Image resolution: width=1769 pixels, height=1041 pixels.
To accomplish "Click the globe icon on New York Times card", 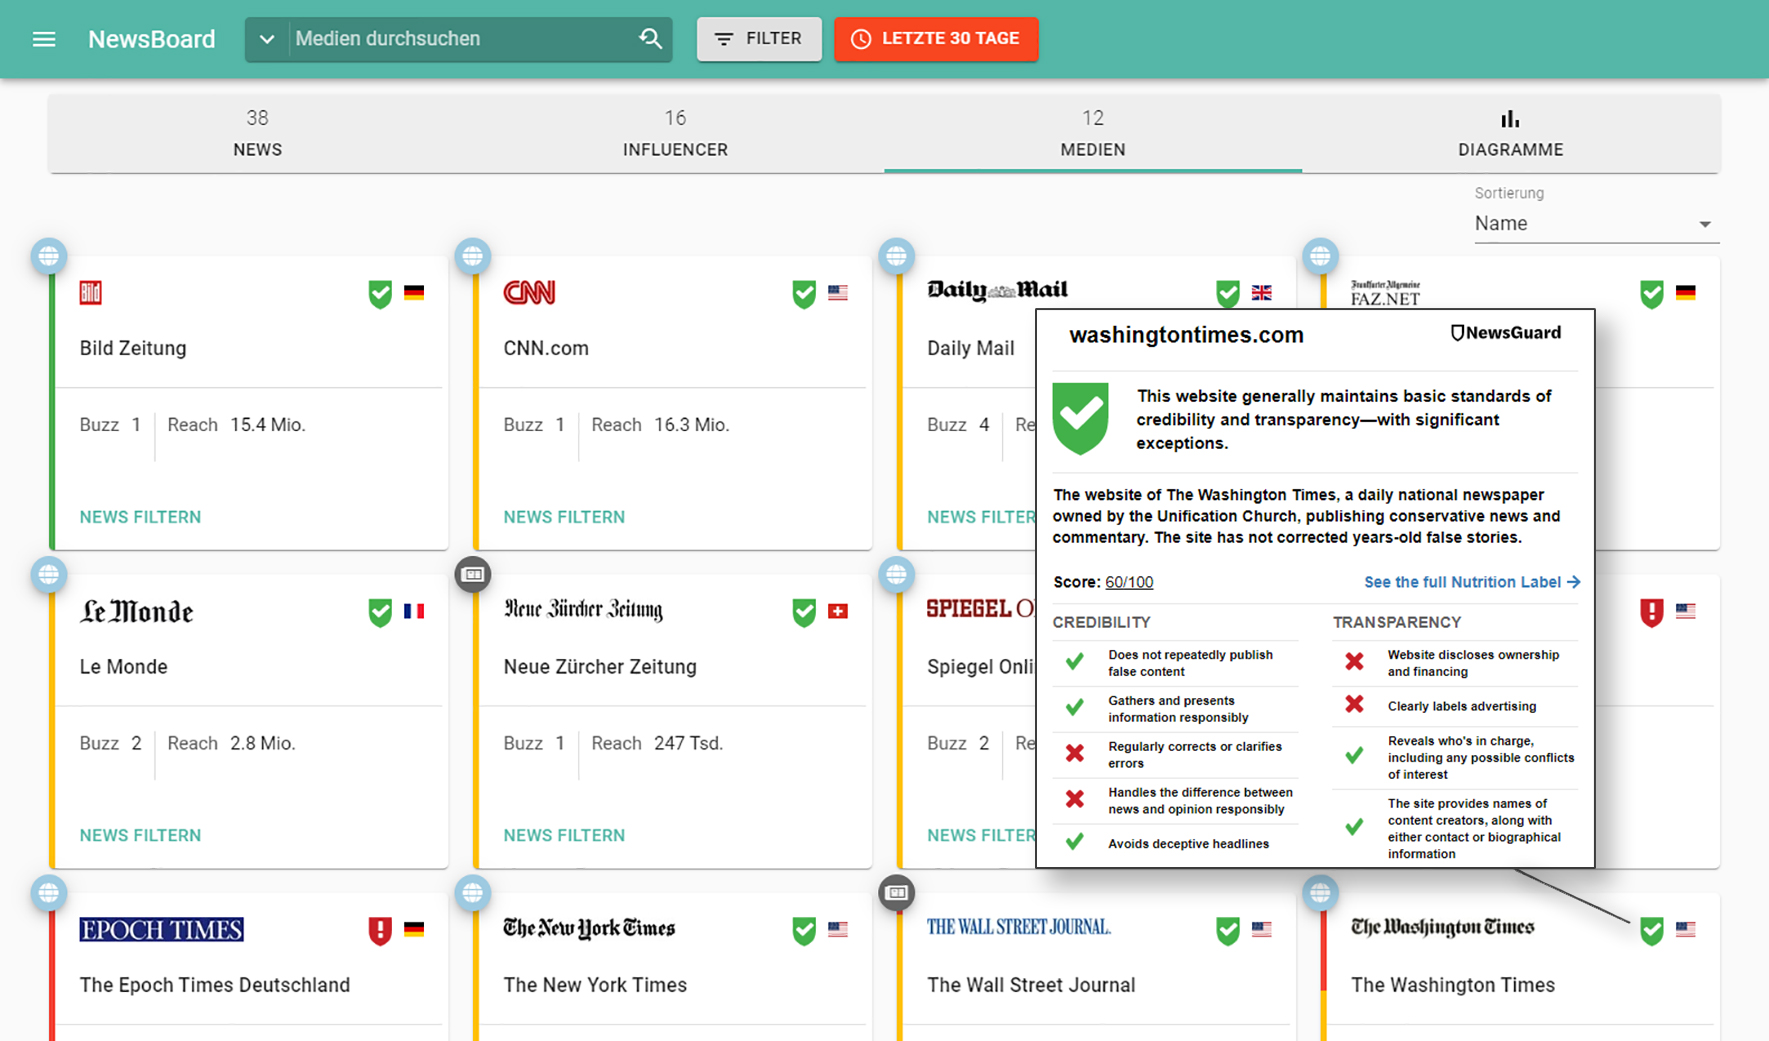I will (x=473, y=892).
